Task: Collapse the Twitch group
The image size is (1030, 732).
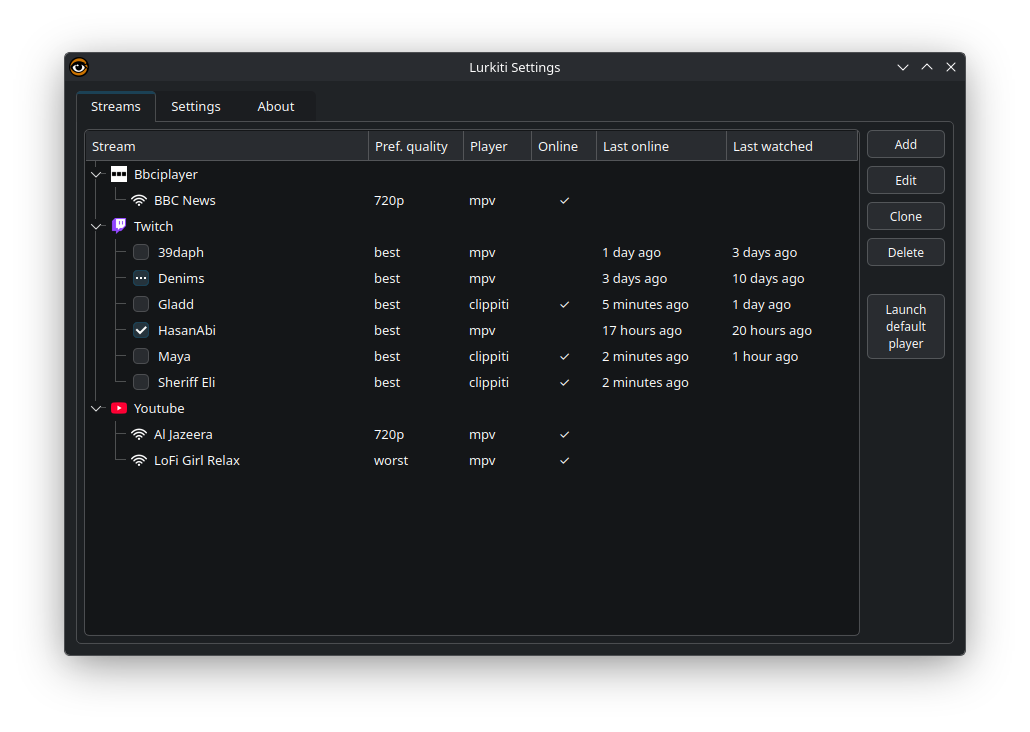Action: pos(97,226)
